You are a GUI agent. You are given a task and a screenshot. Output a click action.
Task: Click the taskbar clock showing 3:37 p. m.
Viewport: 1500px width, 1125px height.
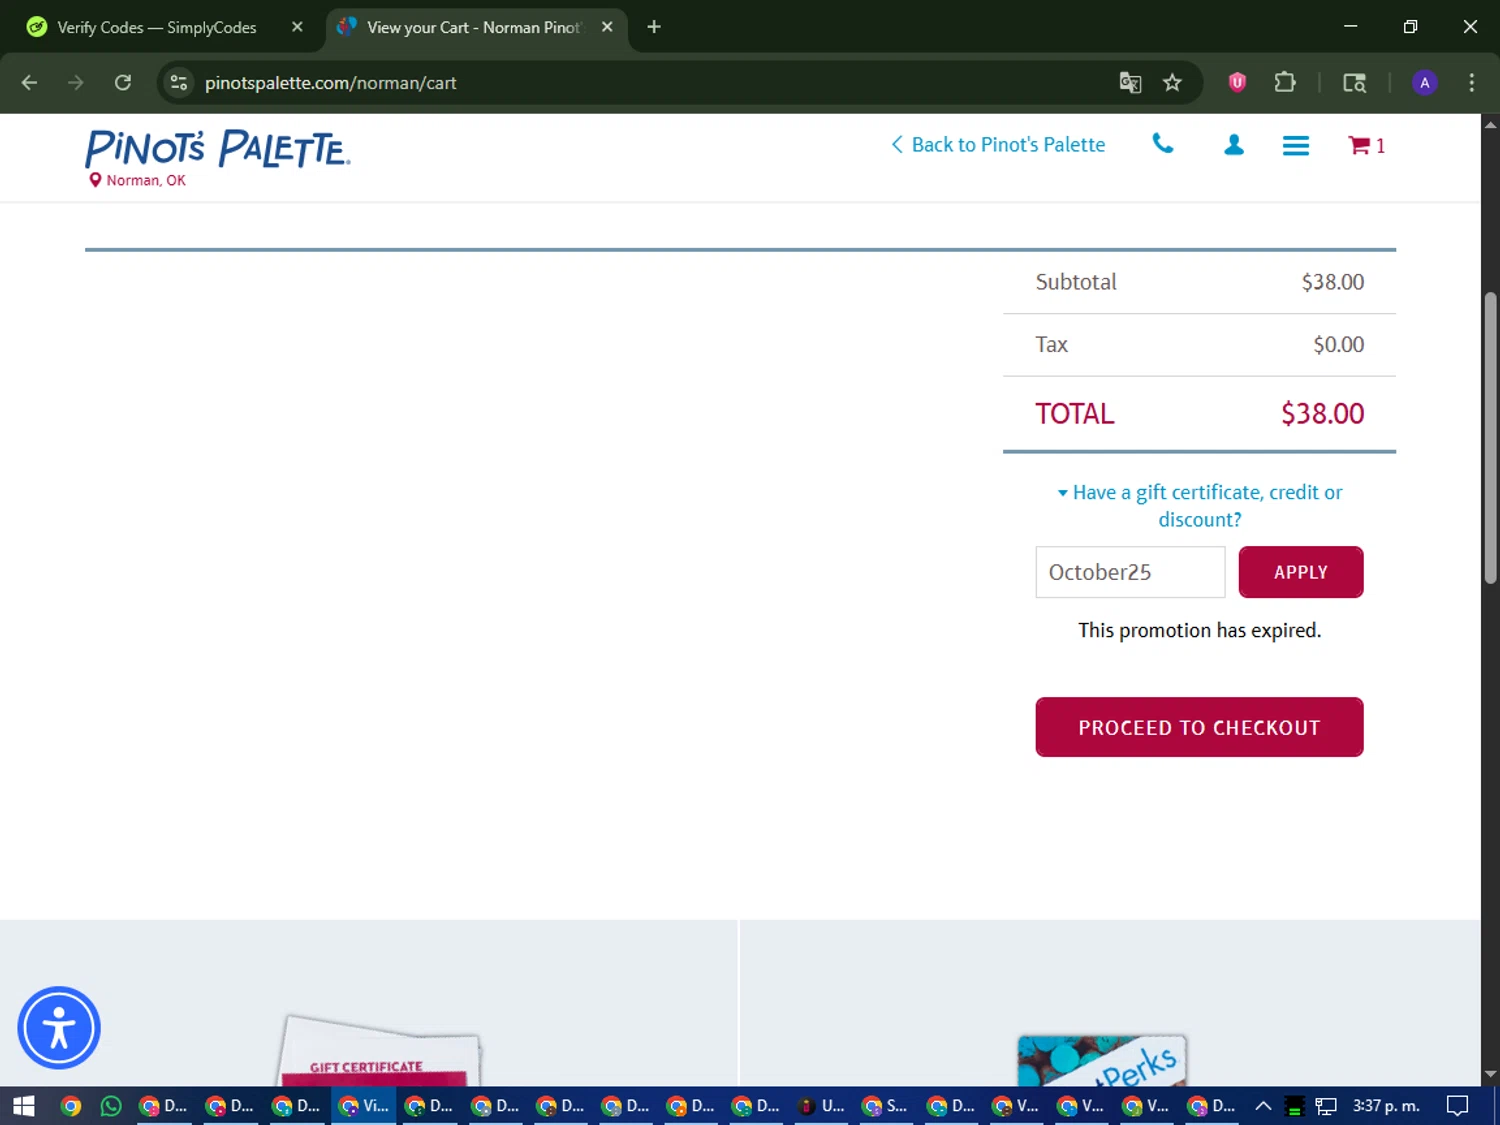click(x=1386, y=1106)
